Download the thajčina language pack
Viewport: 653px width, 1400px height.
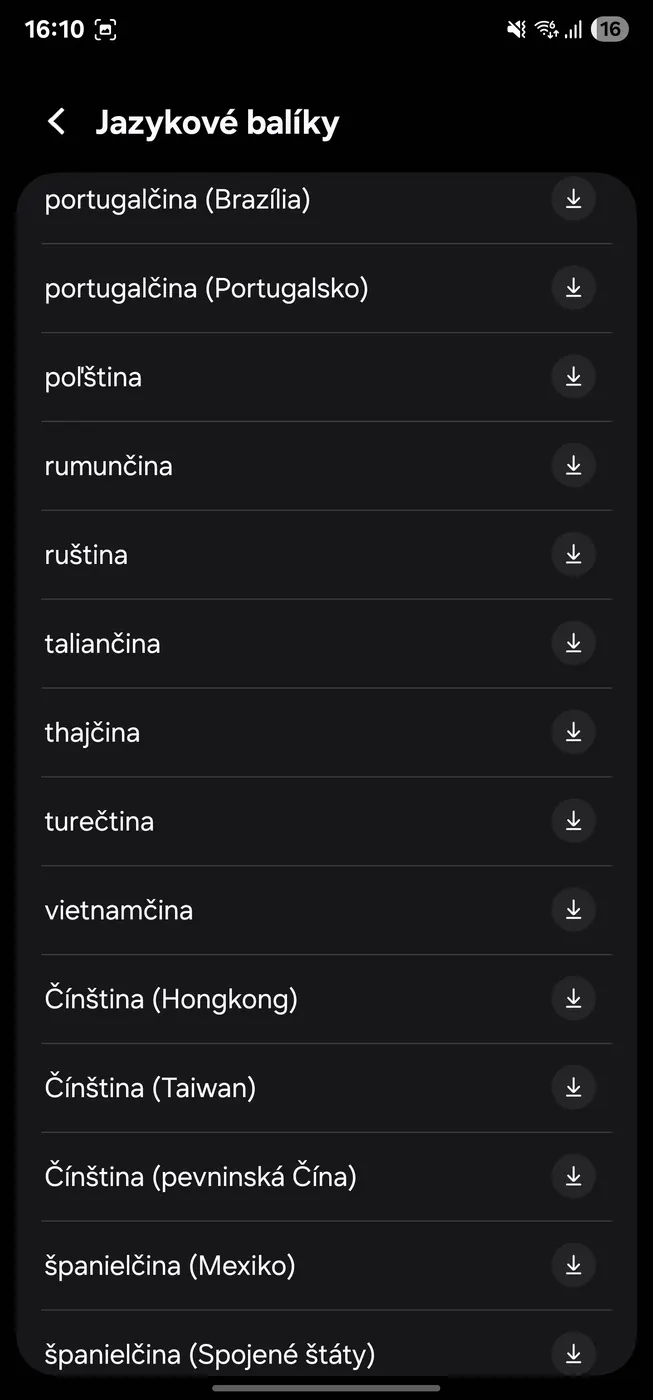click(x=573, y=732)
